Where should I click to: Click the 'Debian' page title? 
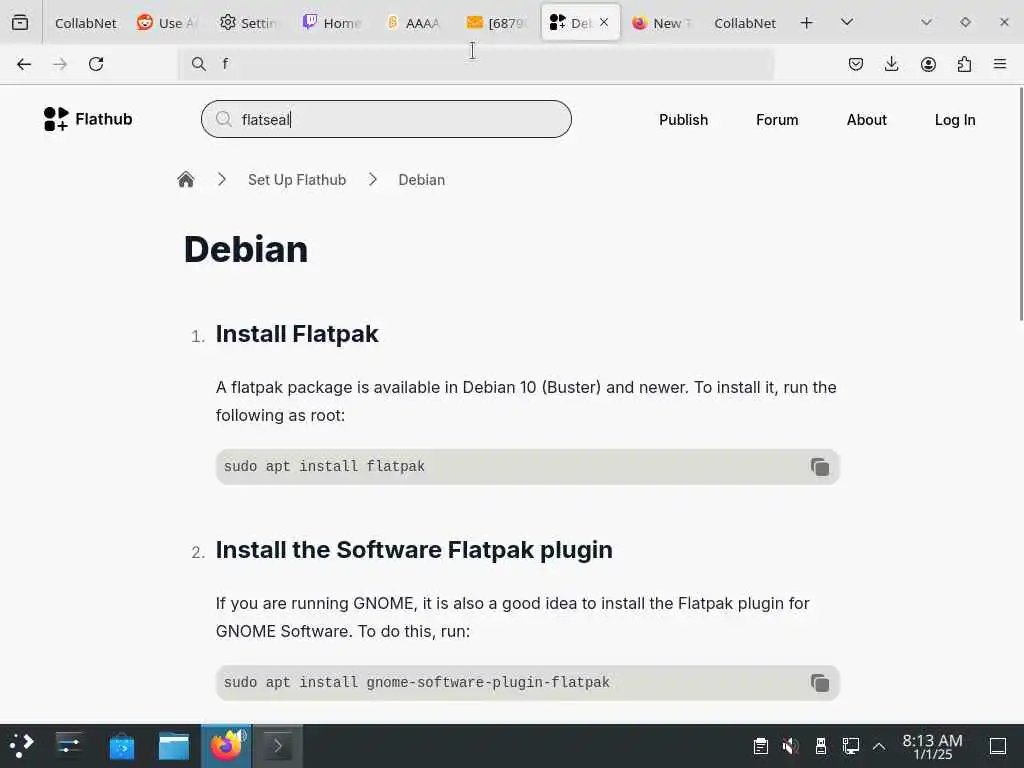click(x=246, y=249)
